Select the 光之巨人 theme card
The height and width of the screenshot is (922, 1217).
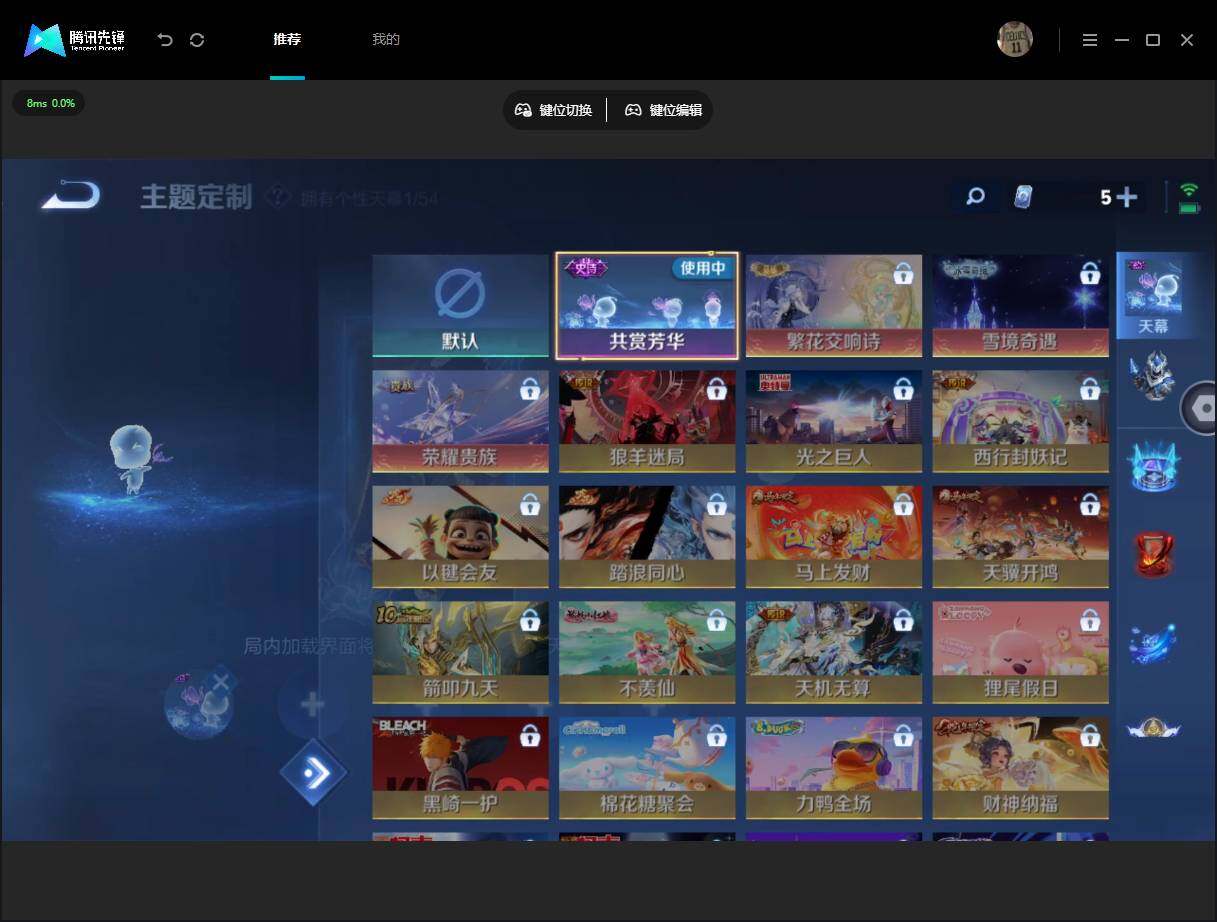[834, 421]
